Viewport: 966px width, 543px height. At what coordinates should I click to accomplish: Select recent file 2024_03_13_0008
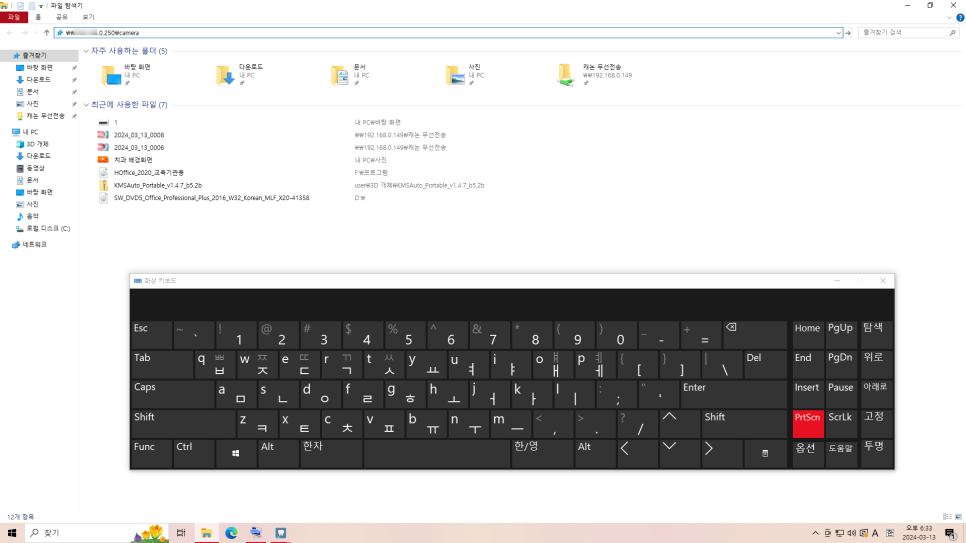[x=139, y=135]
